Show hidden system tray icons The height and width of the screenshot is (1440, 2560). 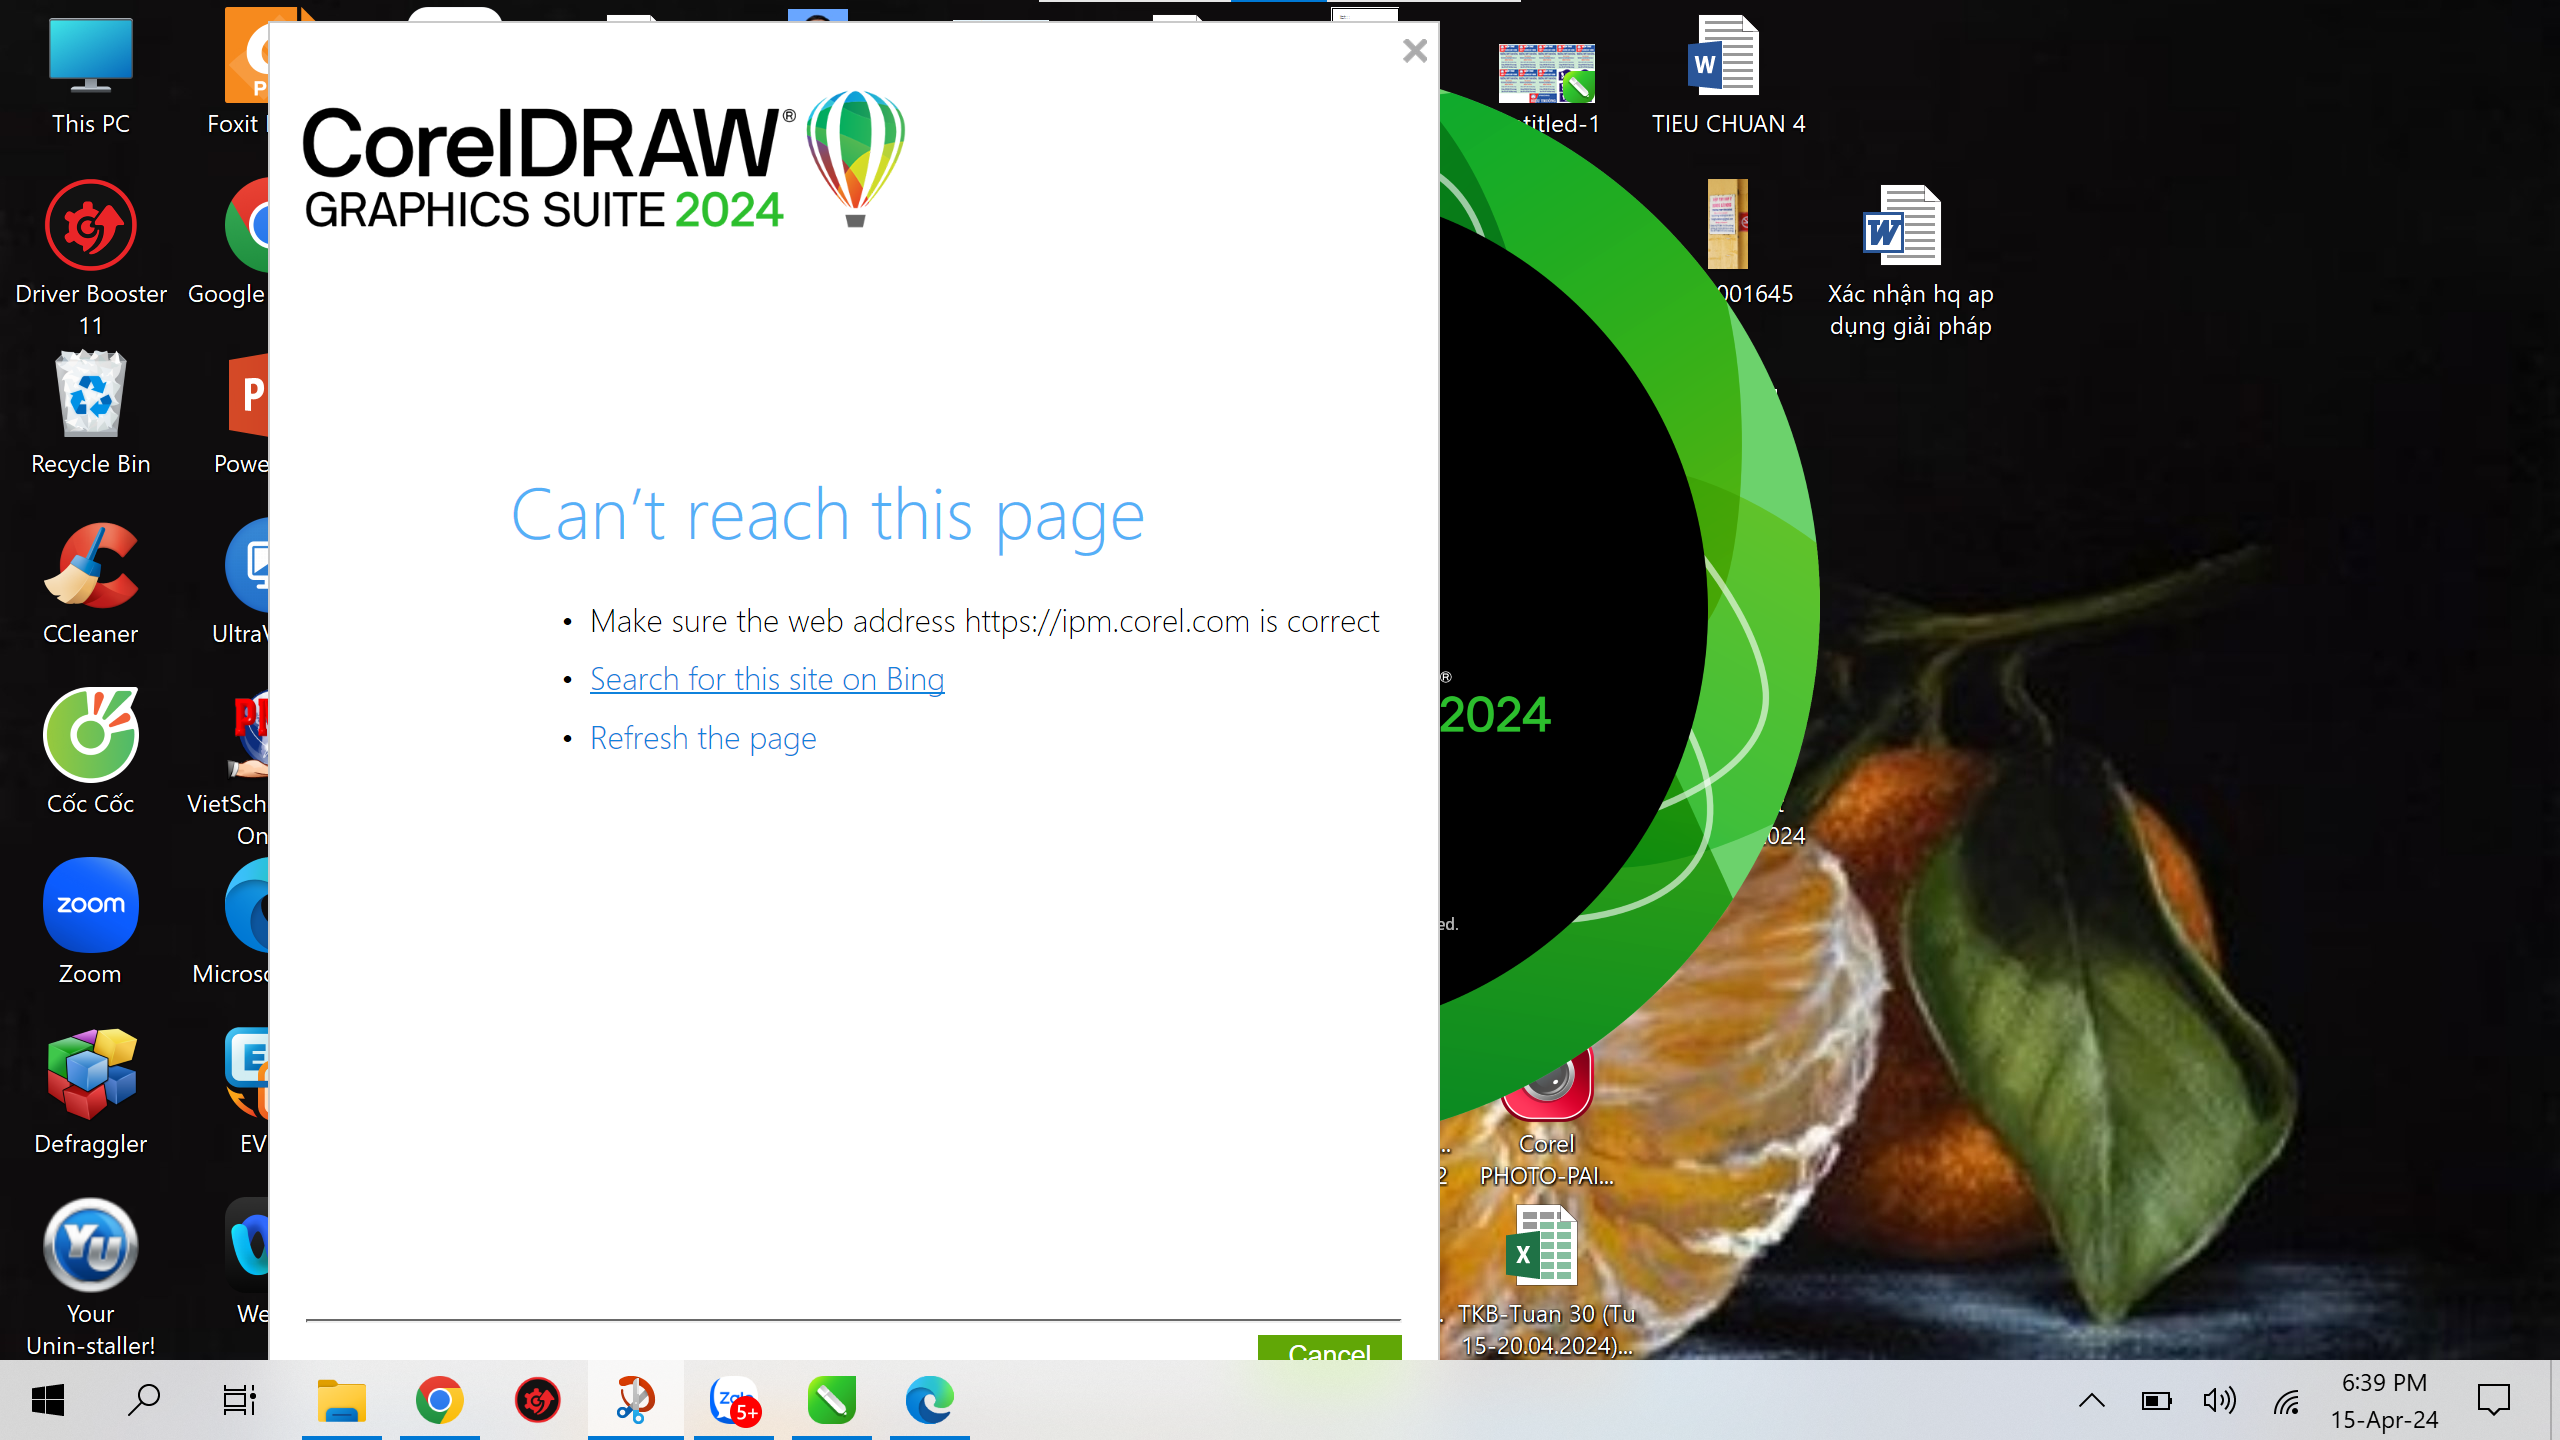pos(2091,1400)
